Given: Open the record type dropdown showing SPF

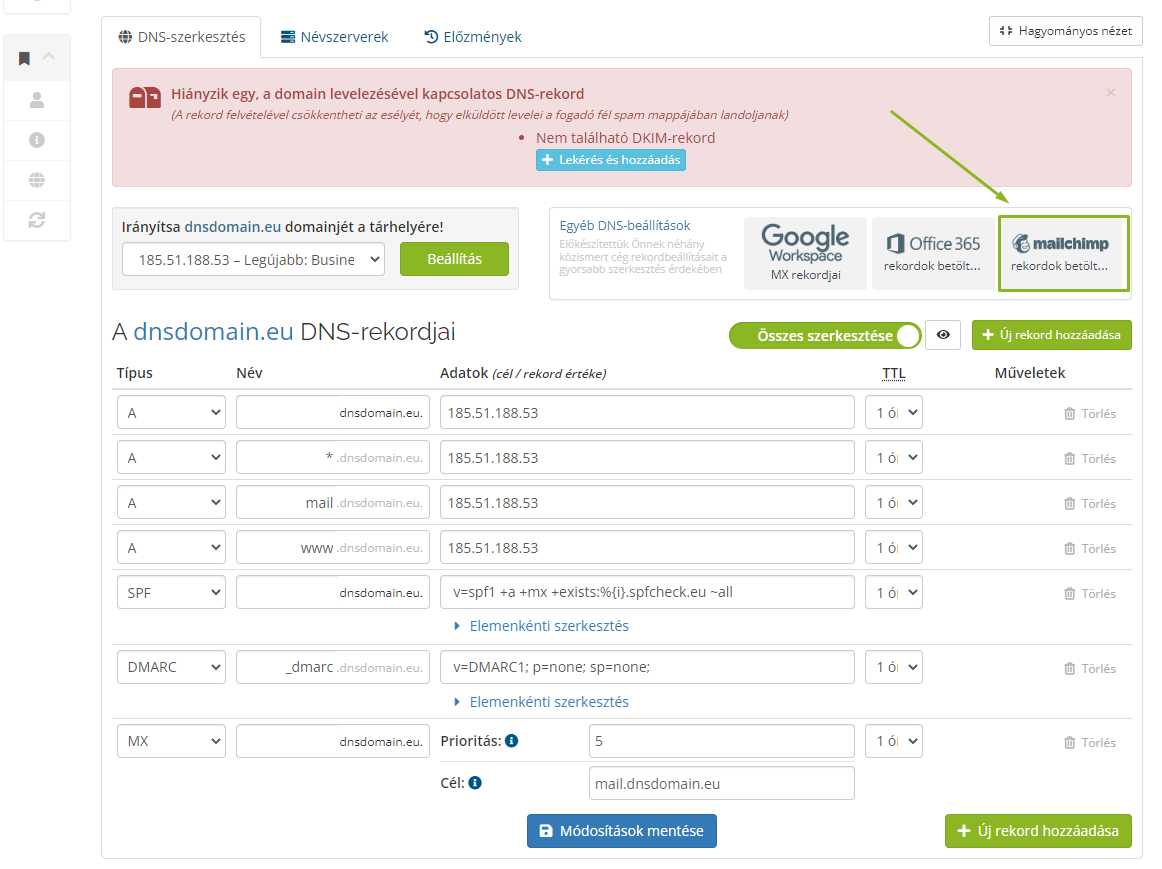Looking at the screenshot, I should click(170, 592).
